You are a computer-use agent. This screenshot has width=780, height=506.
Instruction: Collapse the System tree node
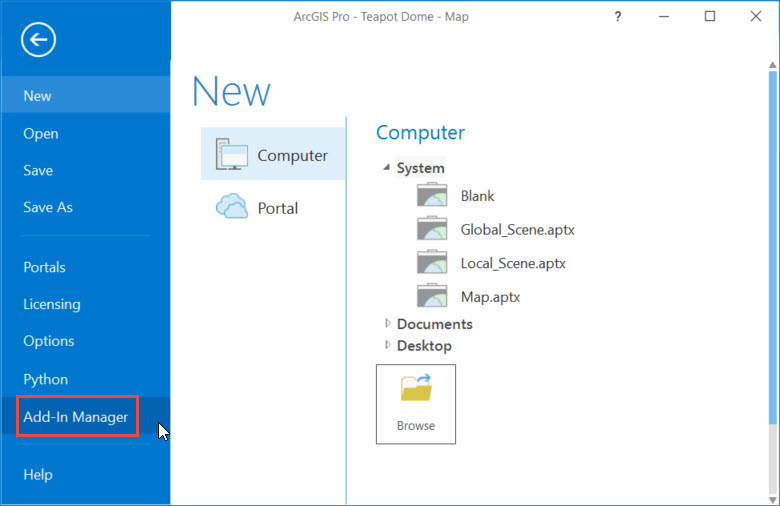point(387,168)
